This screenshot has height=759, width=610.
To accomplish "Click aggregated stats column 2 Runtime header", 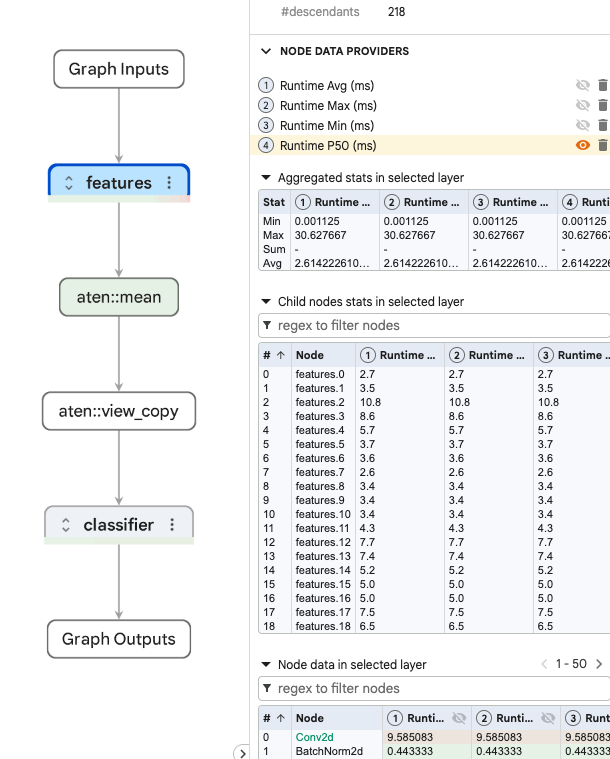I will (424, 202).
